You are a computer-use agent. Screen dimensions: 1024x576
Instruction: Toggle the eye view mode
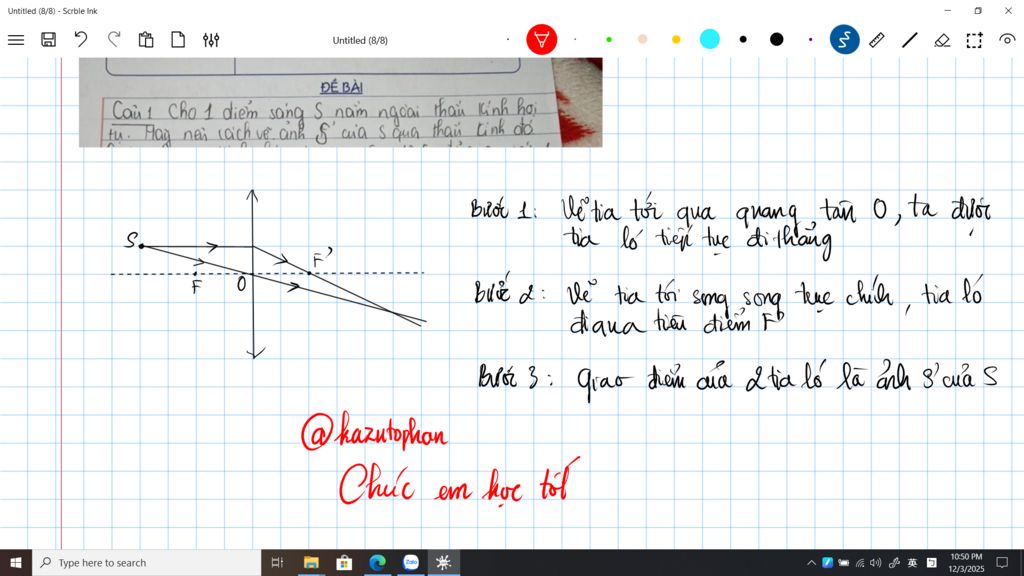(1008, 40)
